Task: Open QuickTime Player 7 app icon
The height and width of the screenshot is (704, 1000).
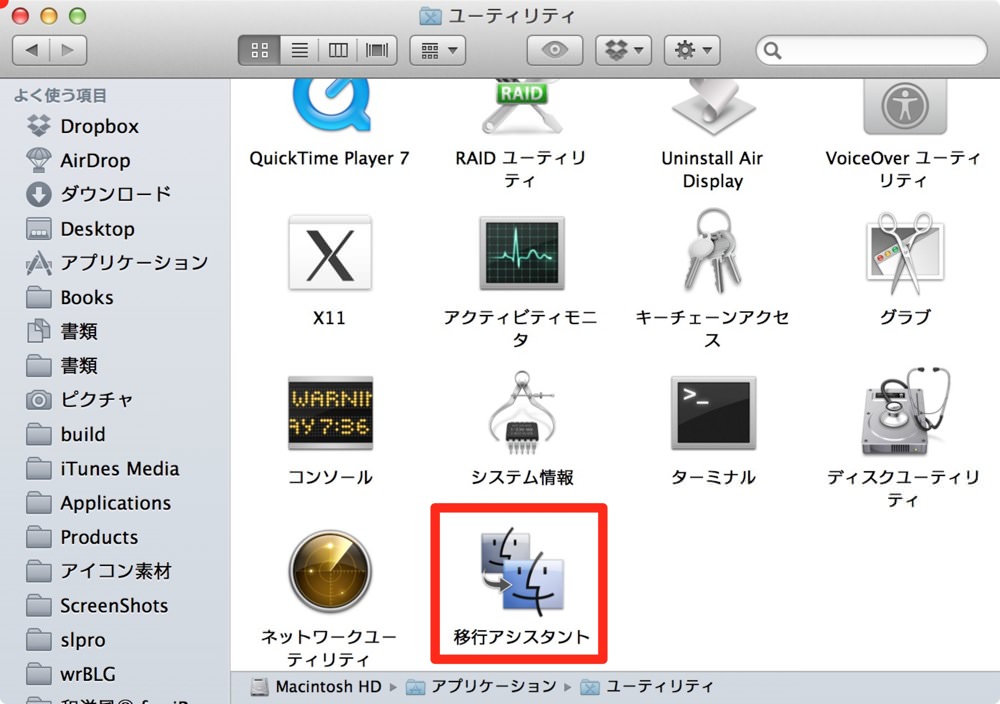Action: tap(330, 106)
